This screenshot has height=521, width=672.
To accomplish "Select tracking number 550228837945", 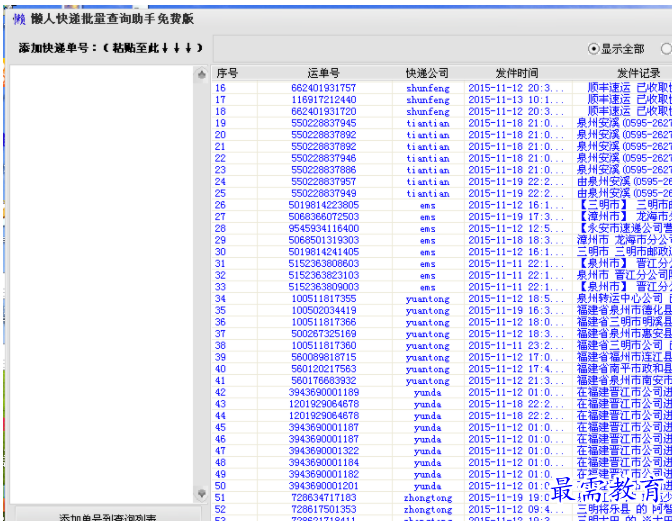I will coord(324,123).
